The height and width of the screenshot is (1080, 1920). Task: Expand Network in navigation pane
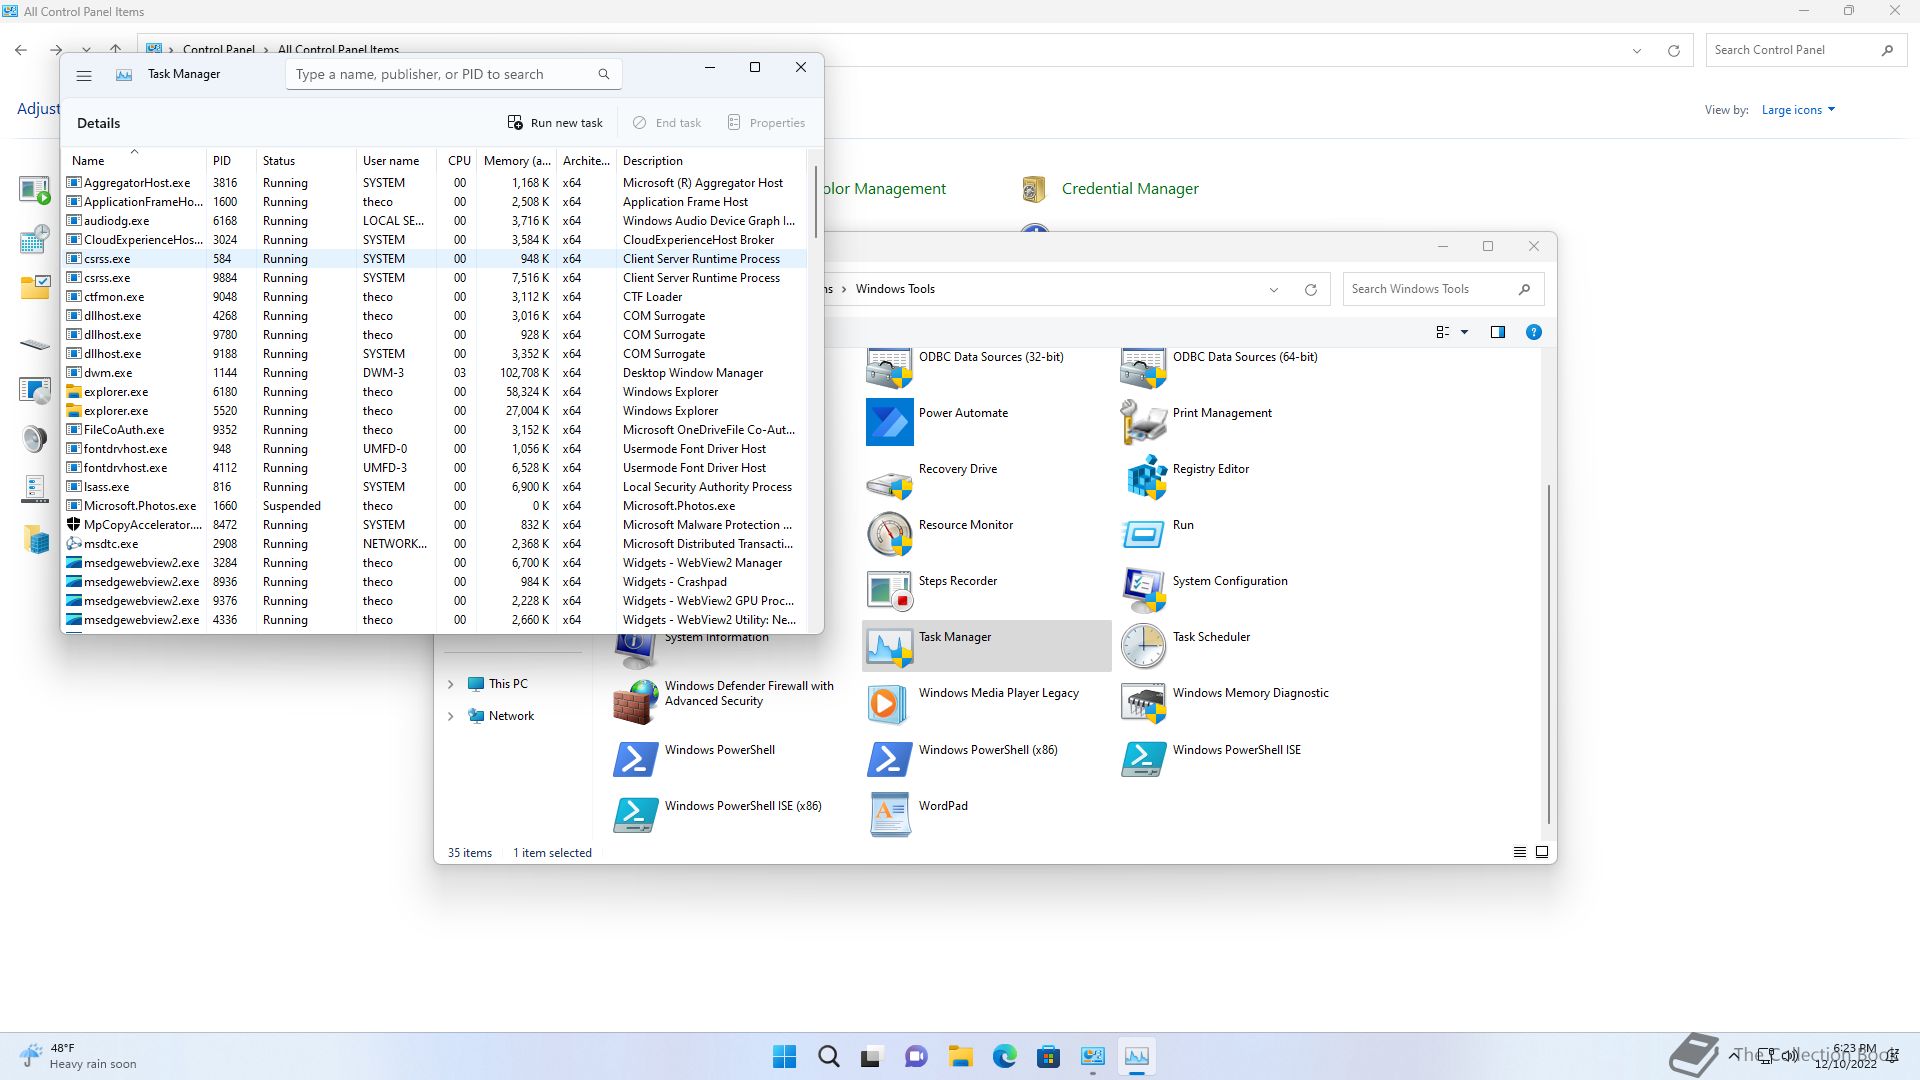point(450,716)
